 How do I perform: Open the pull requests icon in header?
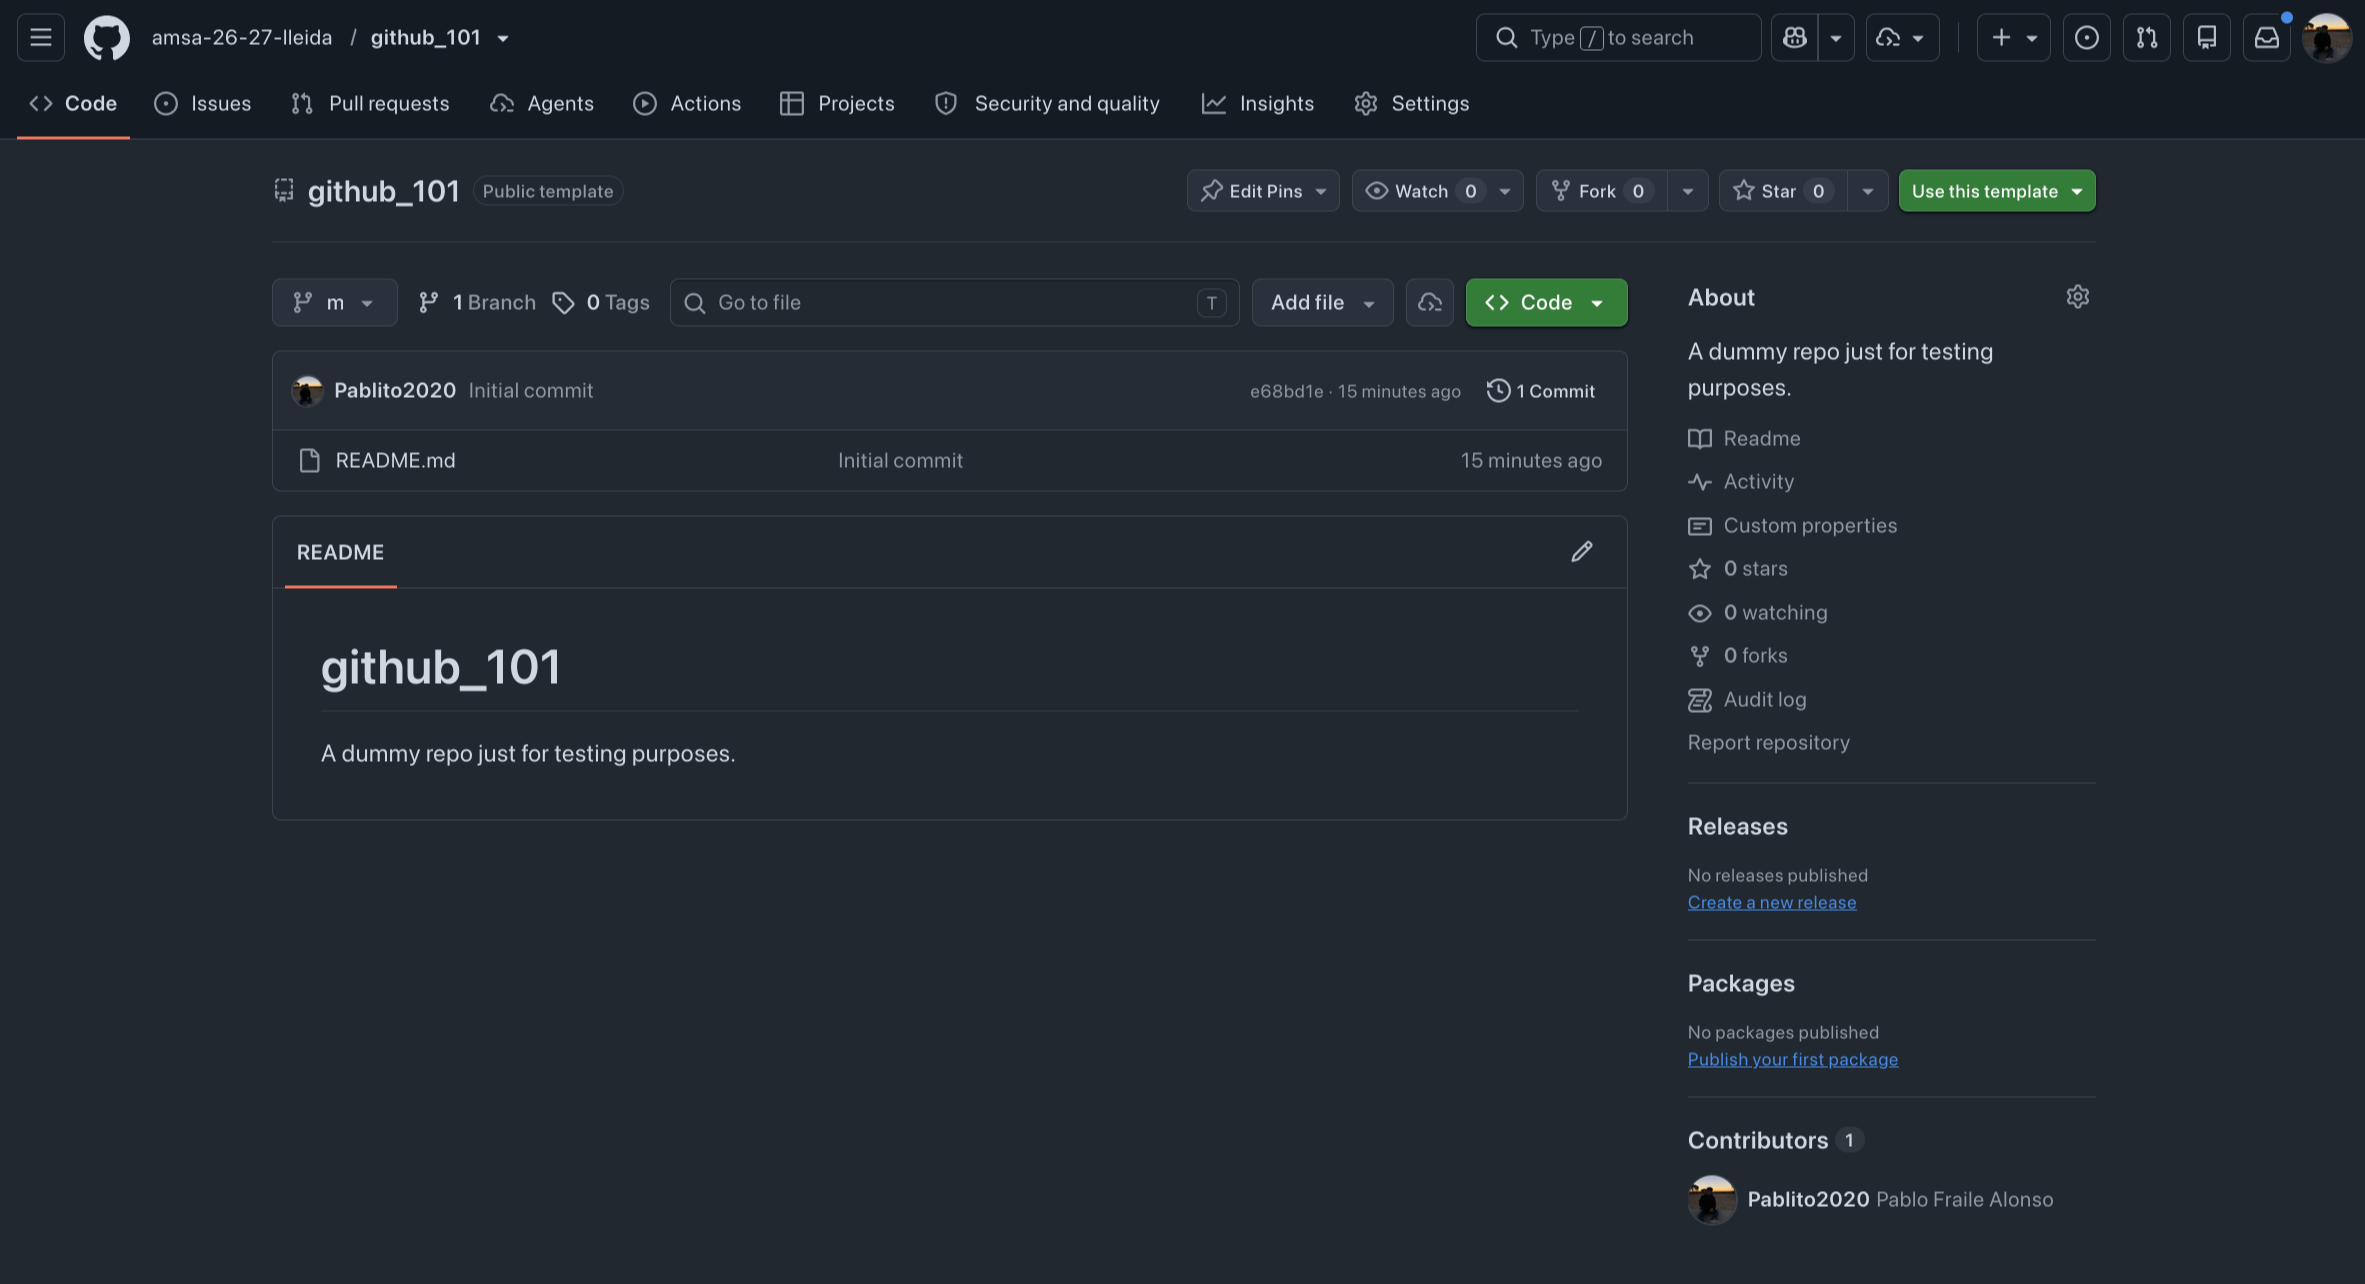[2147, 38]
